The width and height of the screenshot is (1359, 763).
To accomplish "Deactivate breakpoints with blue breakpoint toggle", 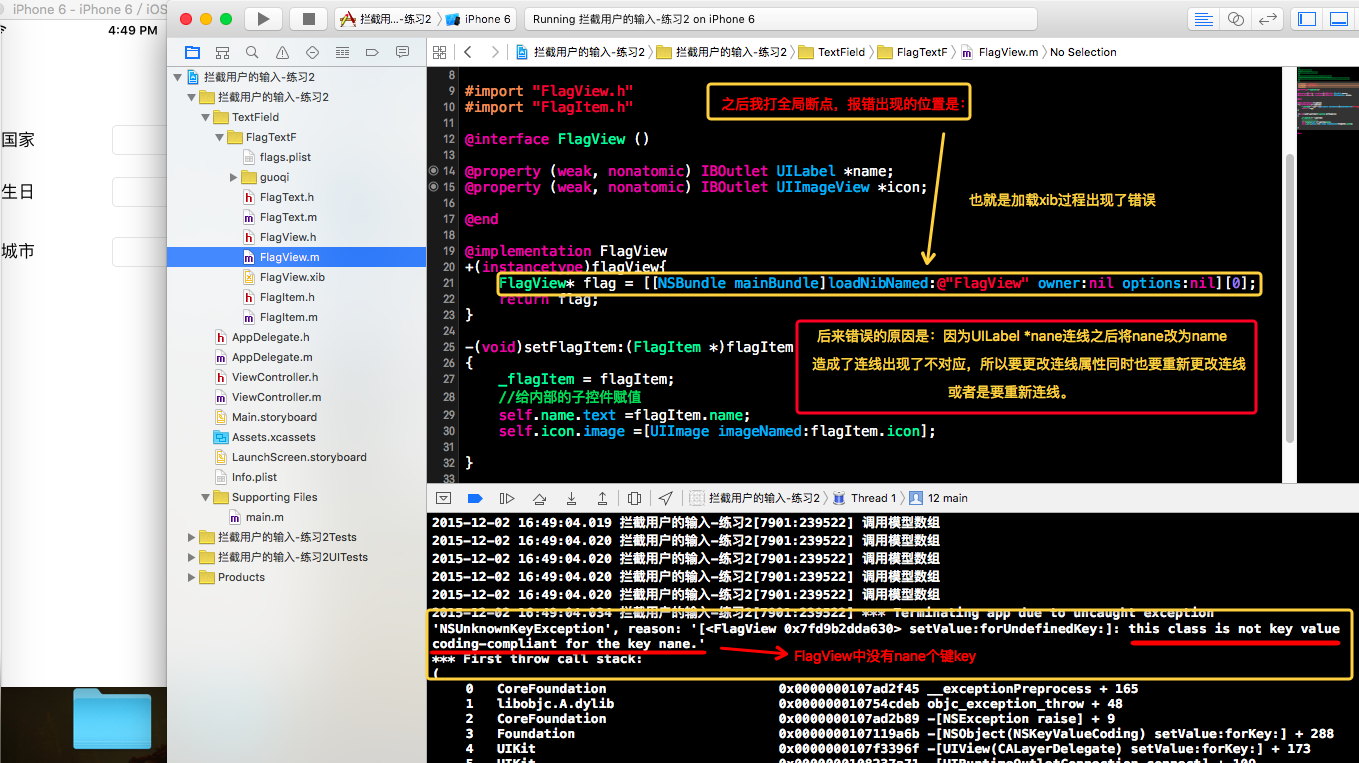I will 475,498.
